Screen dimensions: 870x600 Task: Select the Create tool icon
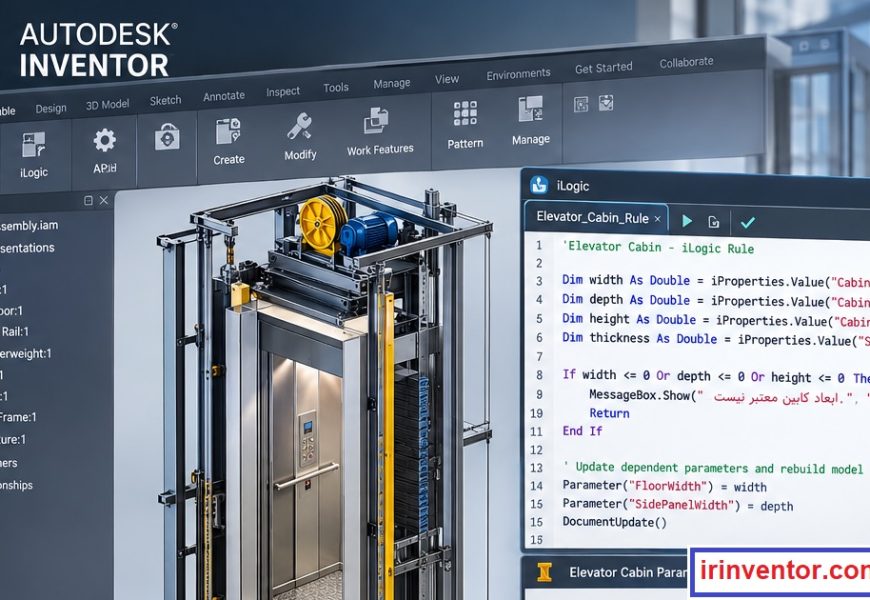point(228,131)
